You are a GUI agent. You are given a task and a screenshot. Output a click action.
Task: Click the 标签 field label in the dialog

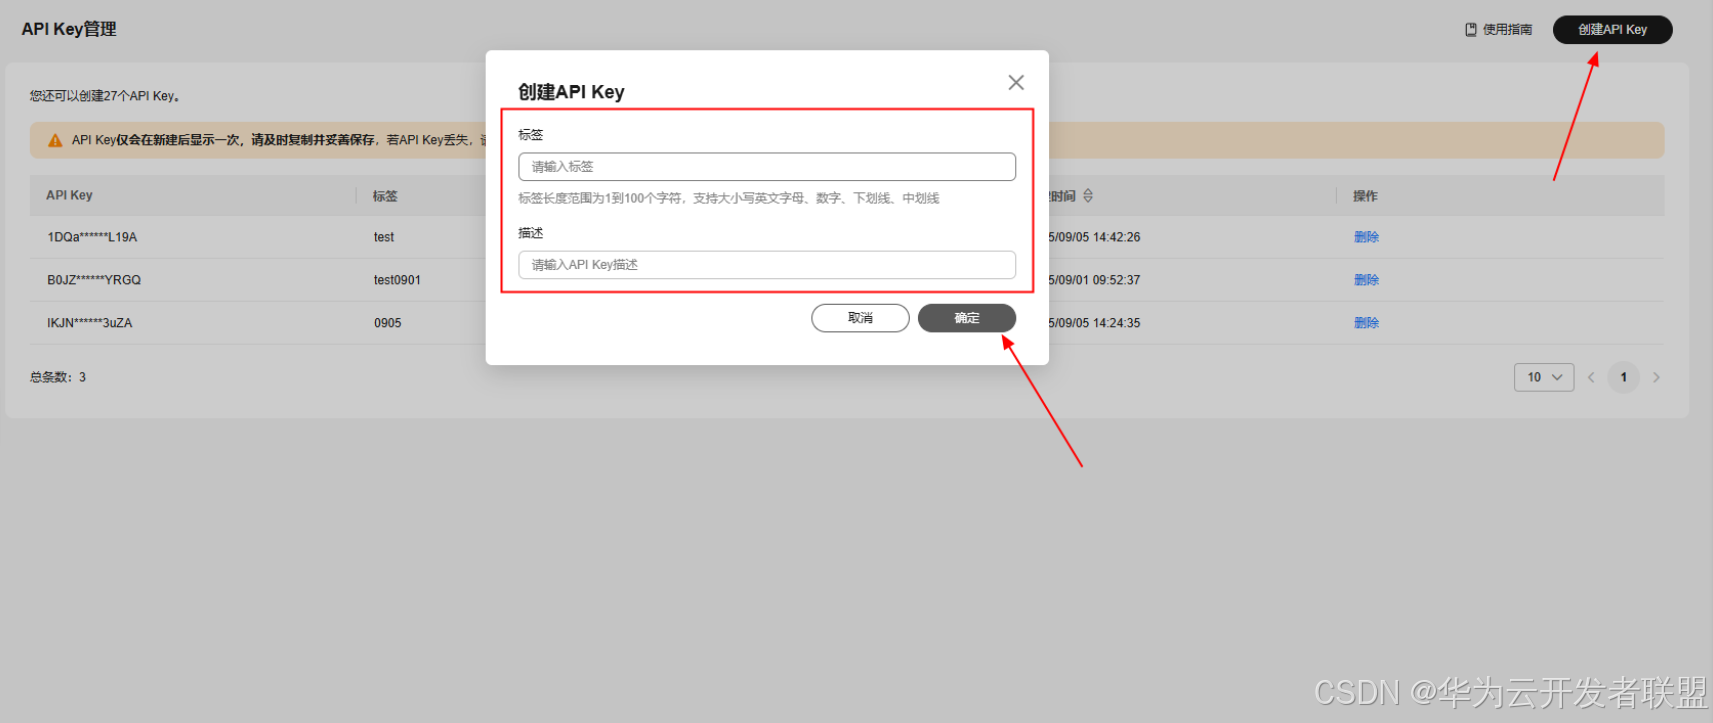(x=531, y=135)
